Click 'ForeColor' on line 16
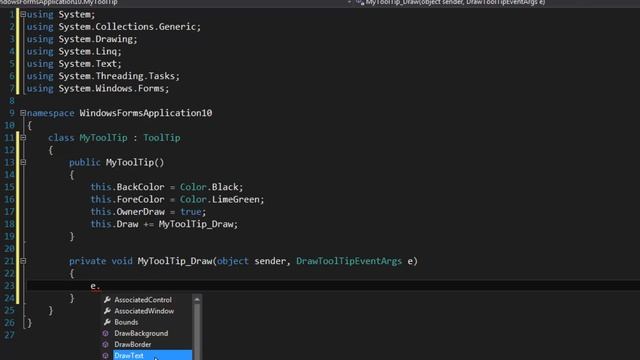 point(140,200)
